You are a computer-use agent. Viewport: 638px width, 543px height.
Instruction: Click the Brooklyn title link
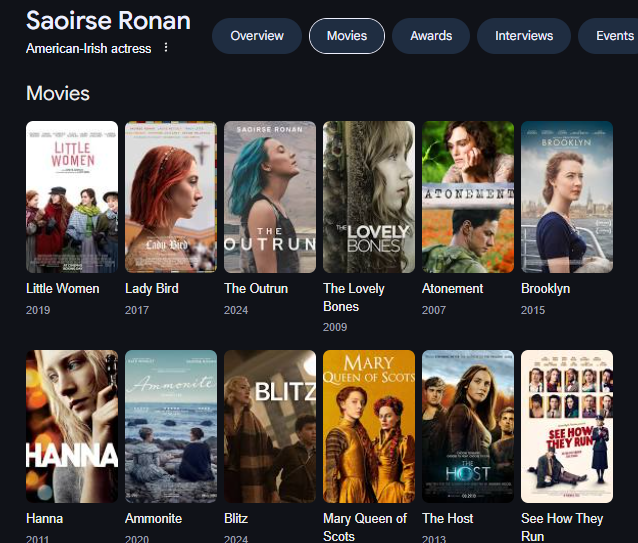(545, 288)
